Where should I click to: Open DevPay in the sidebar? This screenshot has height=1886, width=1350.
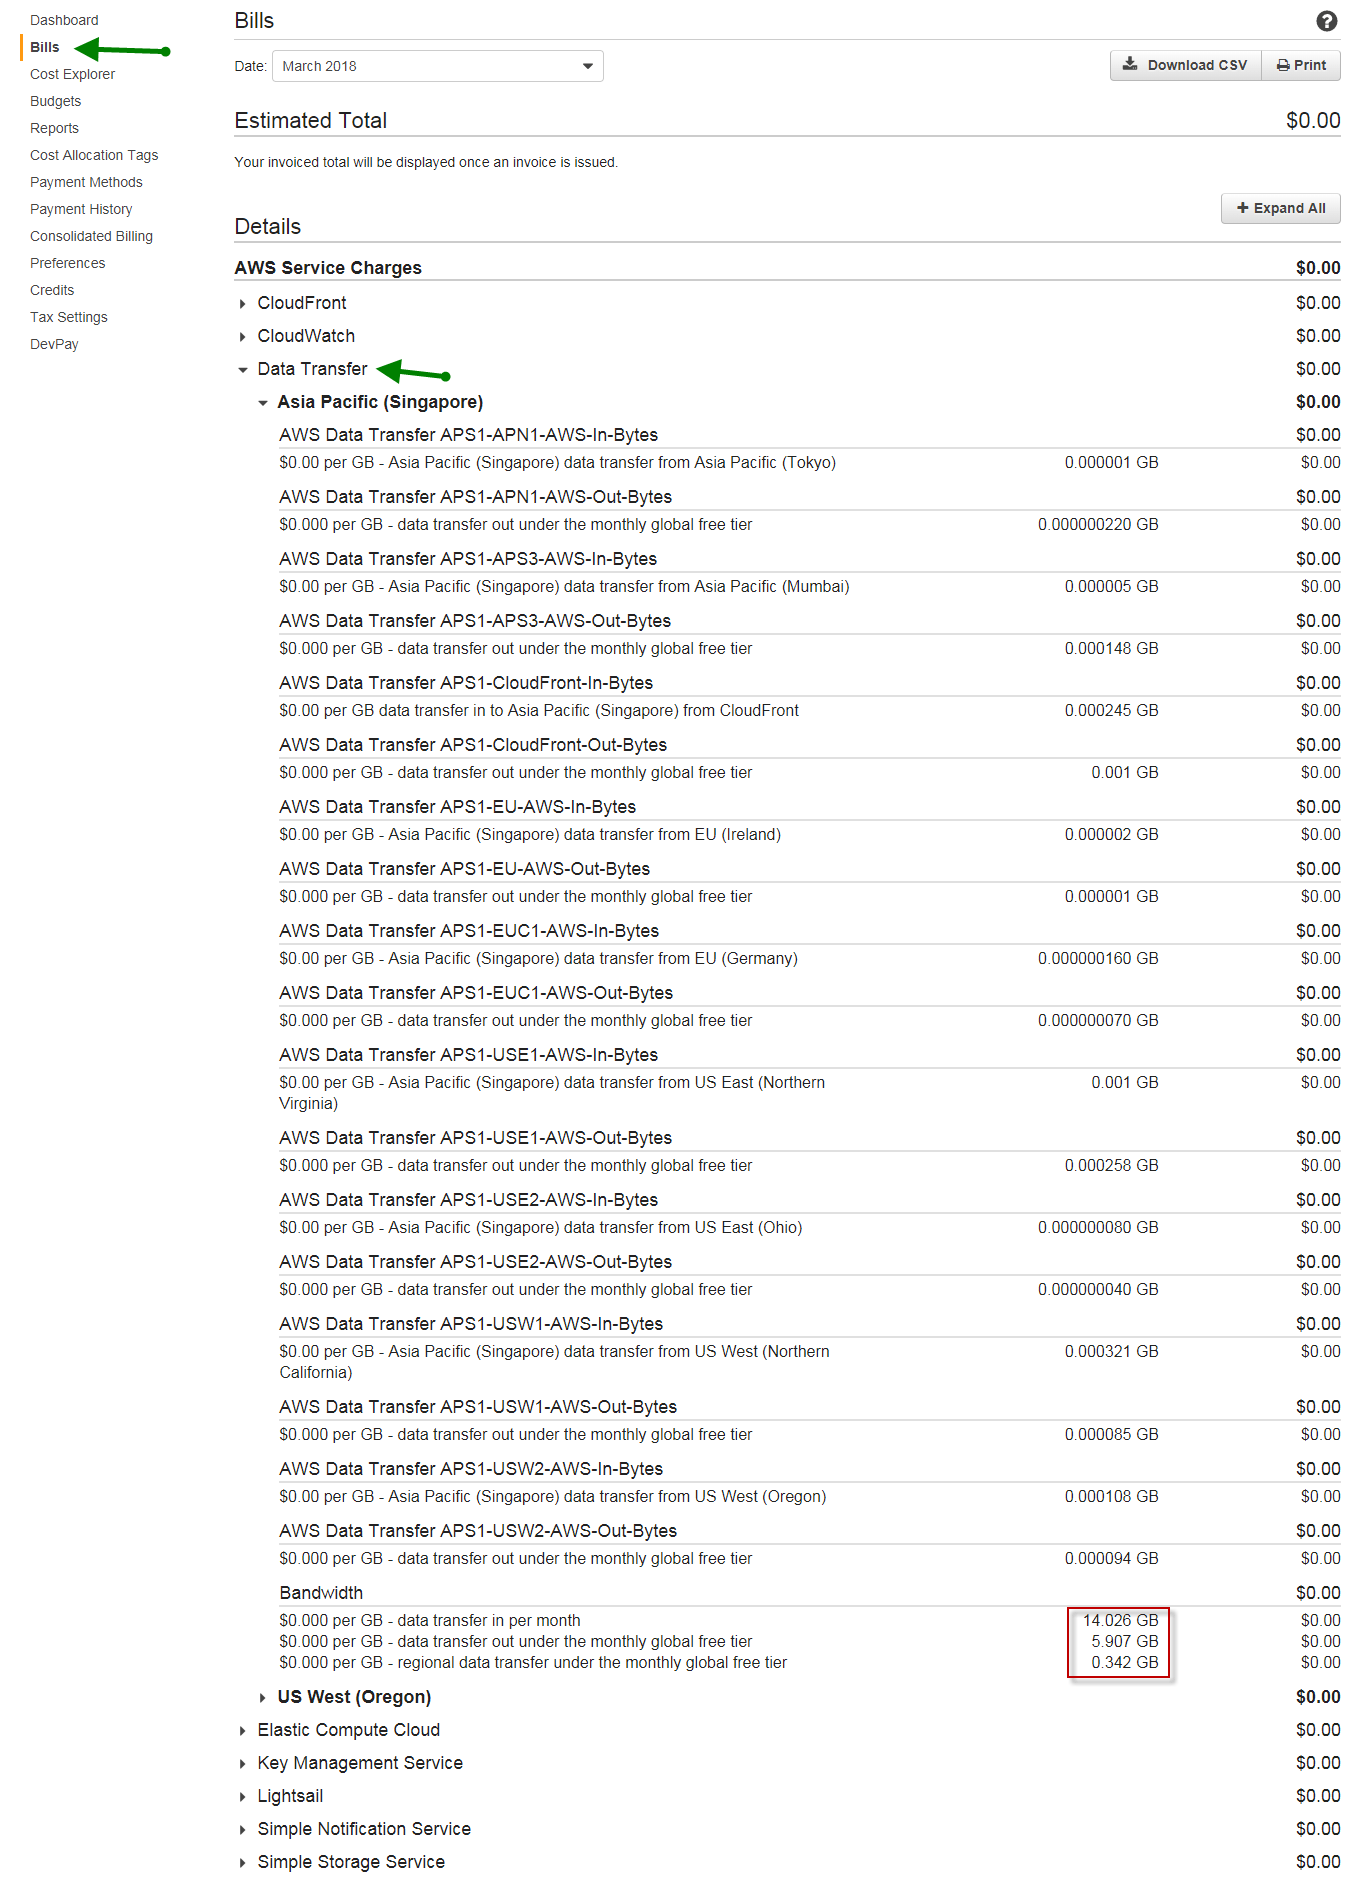(54, 344)
